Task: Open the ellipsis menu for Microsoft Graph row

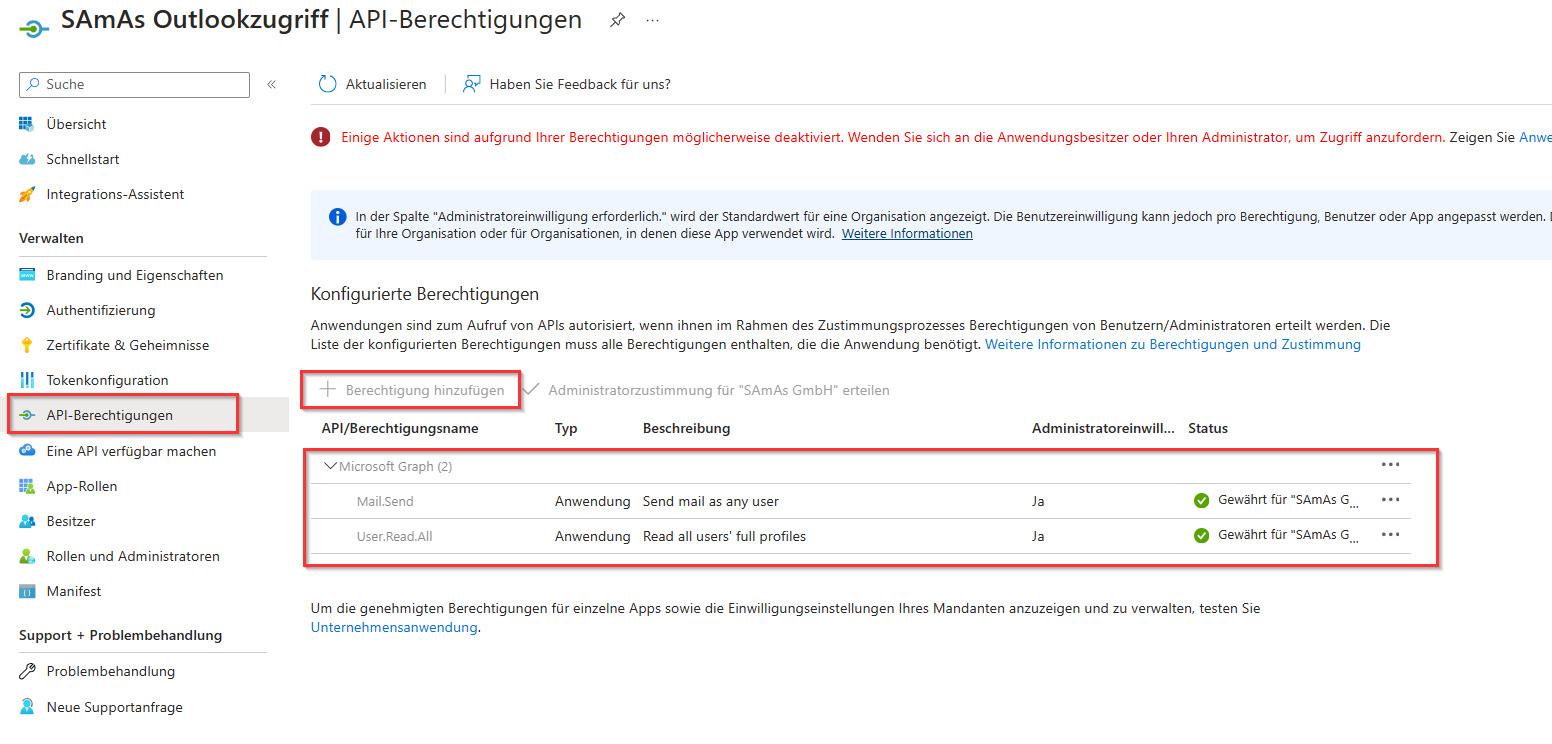Action: click(1390, 465)
